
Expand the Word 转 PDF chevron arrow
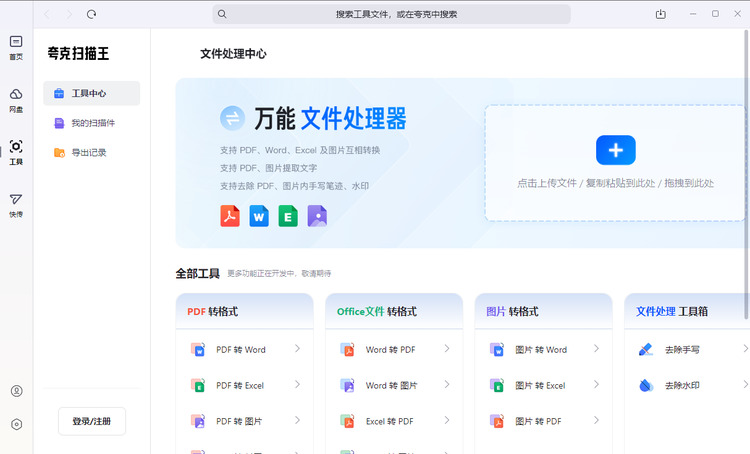point(447,349)
